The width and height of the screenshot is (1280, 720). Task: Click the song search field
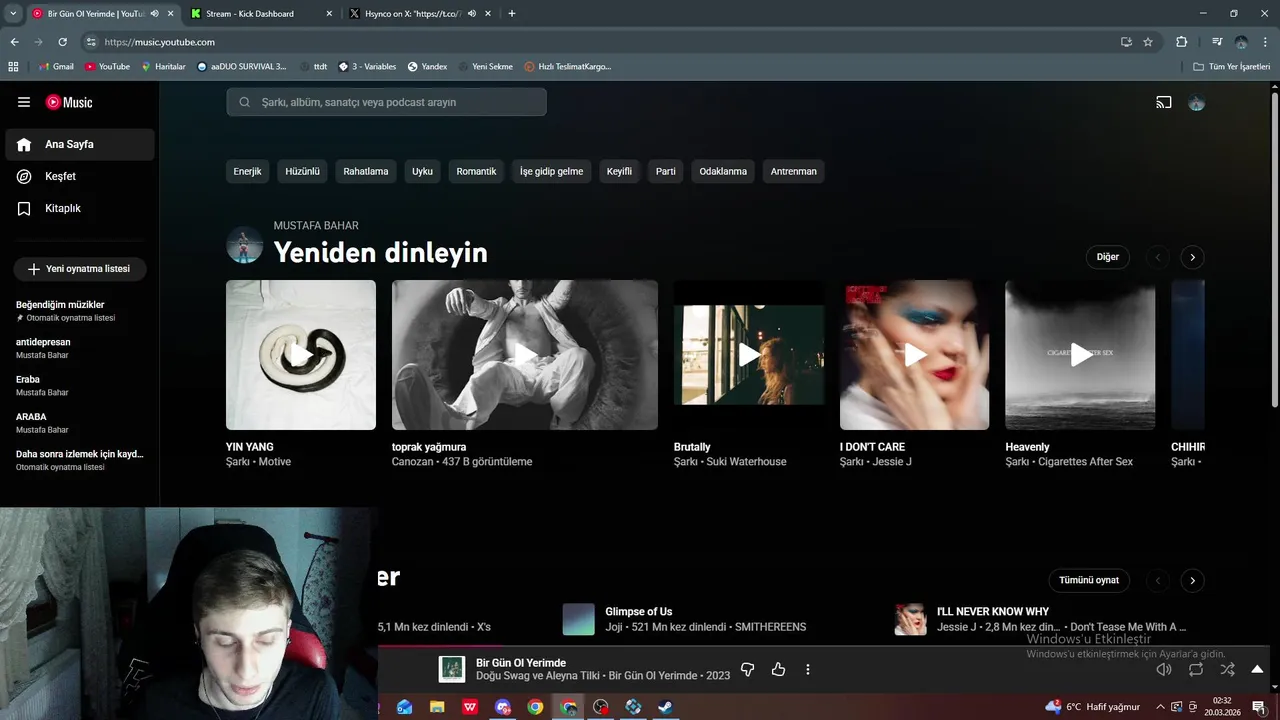[386, 102]
